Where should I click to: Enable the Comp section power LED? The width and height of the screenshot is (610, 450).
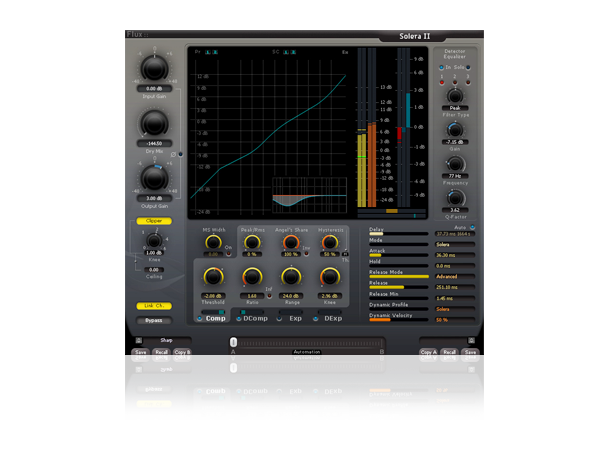tap(200, 319)
